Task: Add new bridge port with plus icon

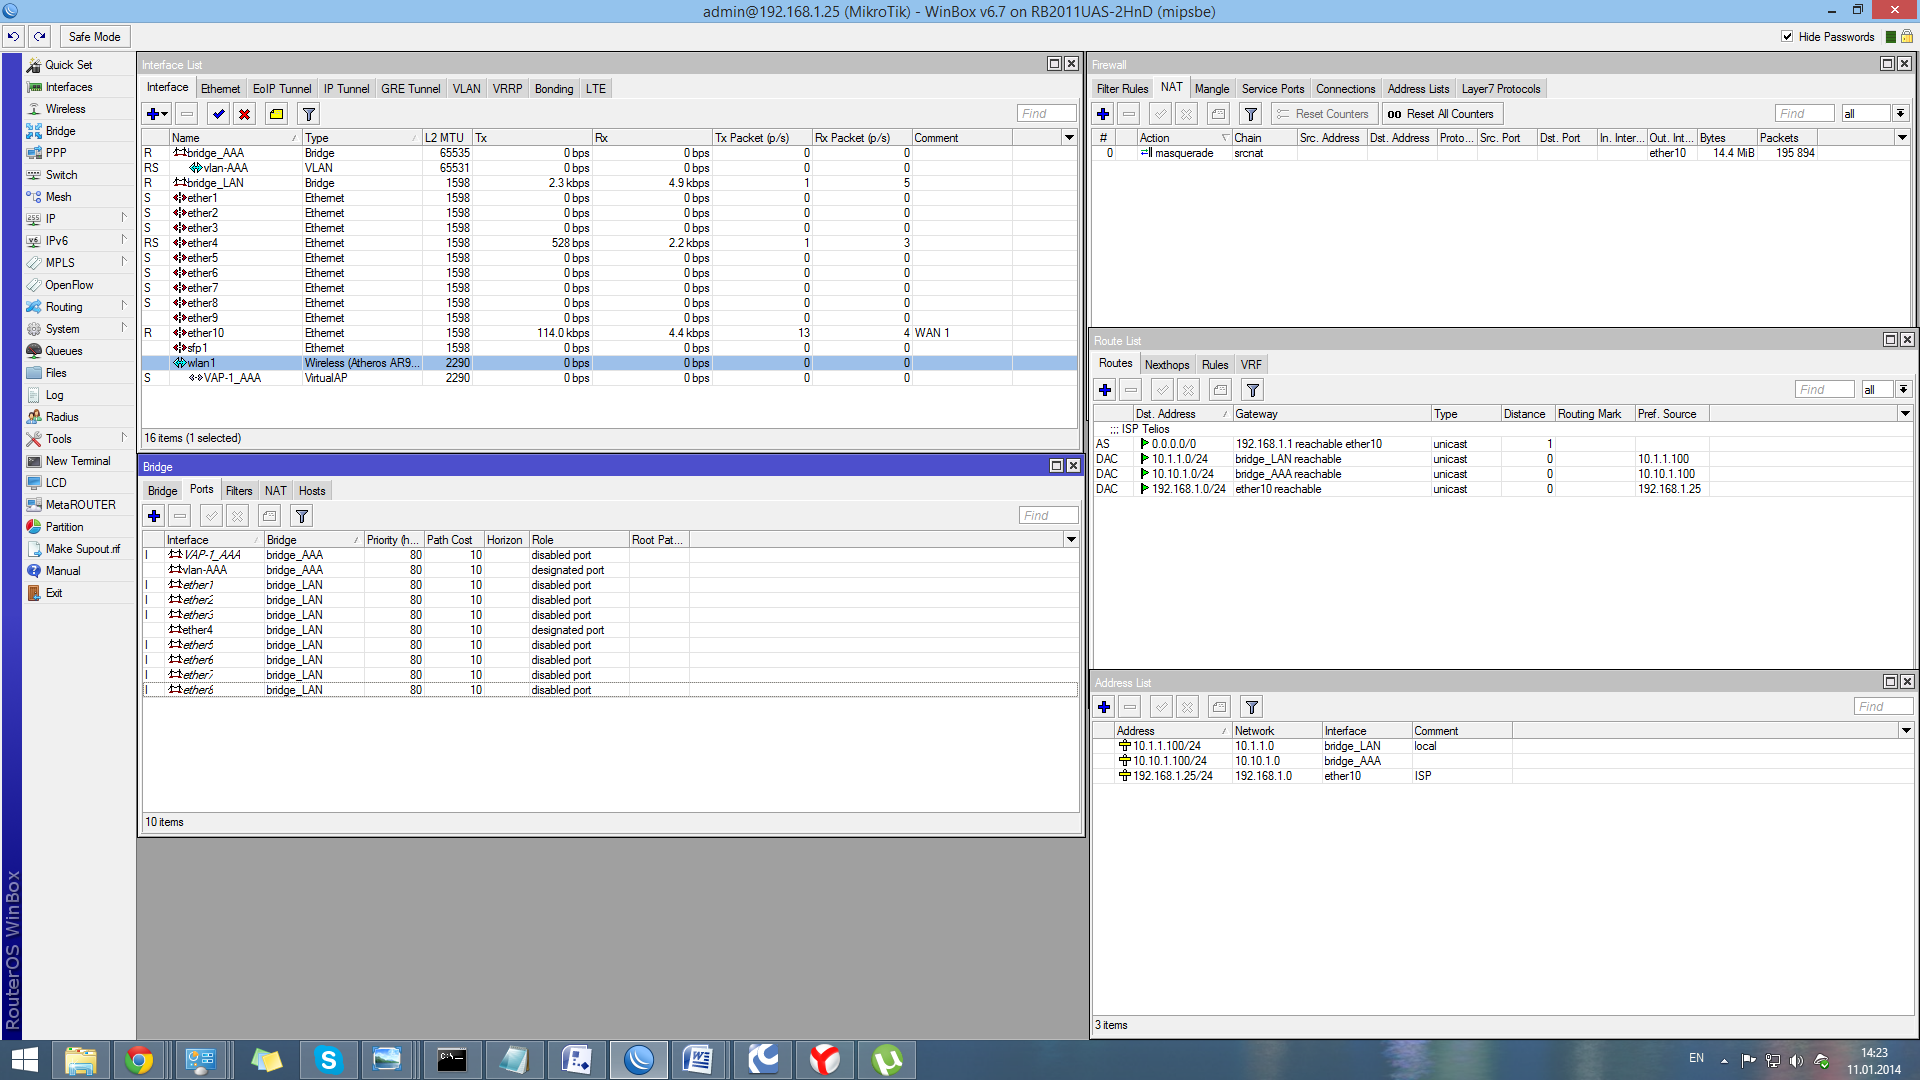Action: pos(154,516)
